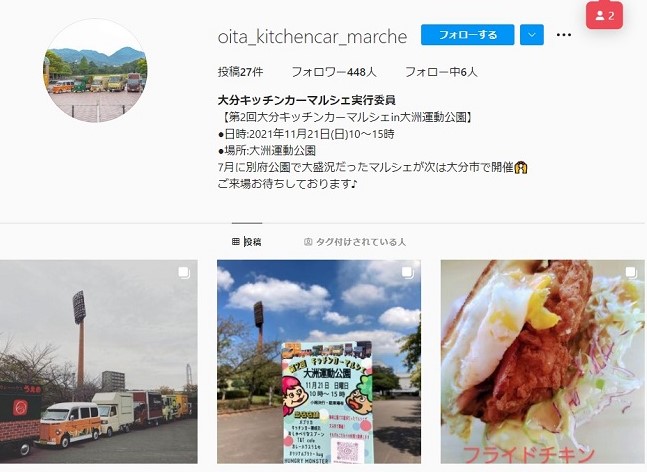Image resolution: width=647 pixels, height=472 pixels.
Task: Click the oita_kitchencar_marche username heading
Action: point(312,36)
